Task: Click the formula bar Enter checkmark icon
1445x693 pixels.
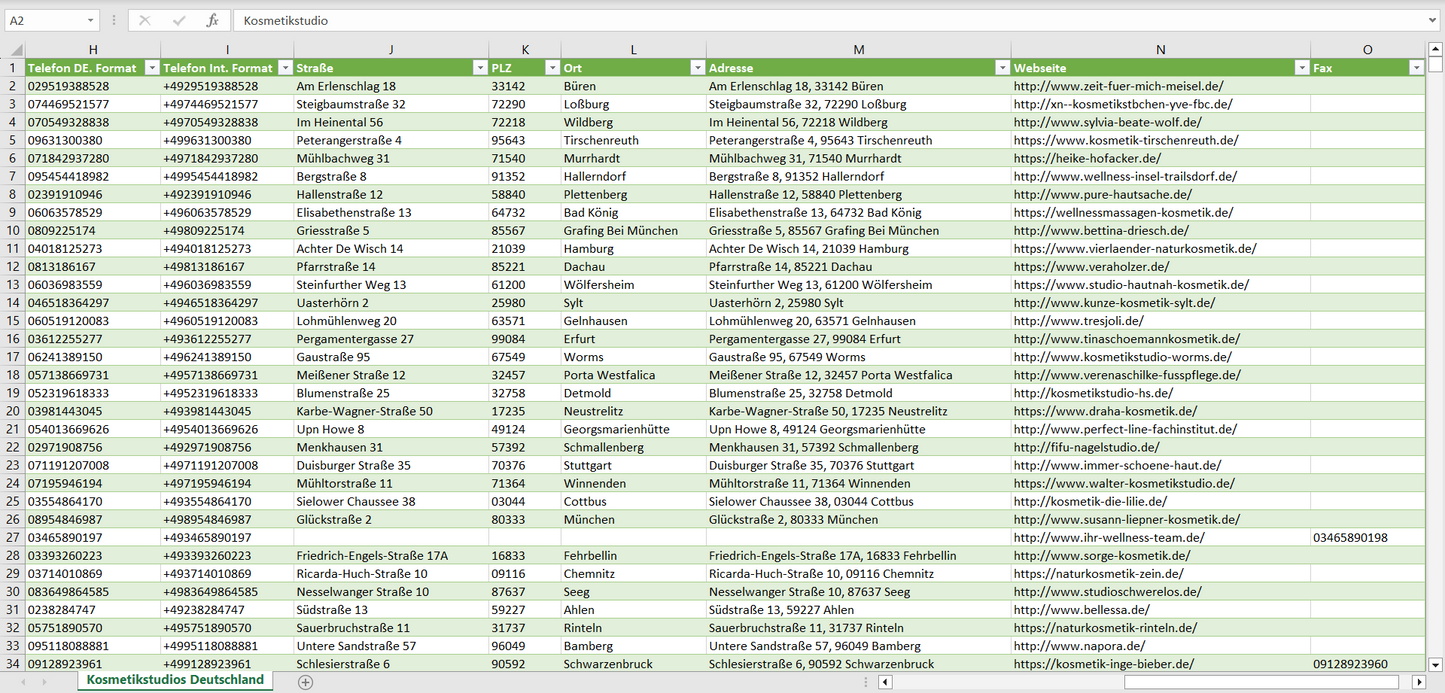Action: (x=179, y=20)
